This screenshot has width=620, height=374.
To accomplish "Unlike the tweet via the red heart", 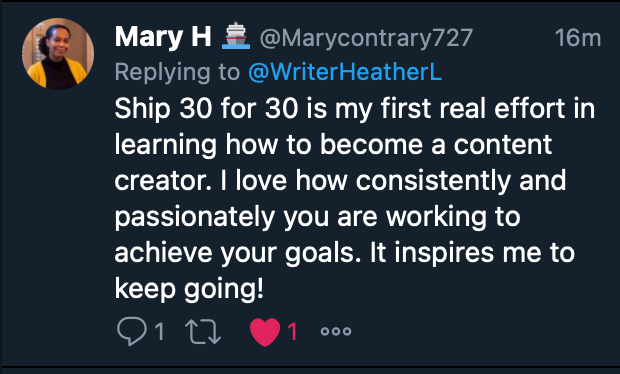I will (x=265, y=332).
